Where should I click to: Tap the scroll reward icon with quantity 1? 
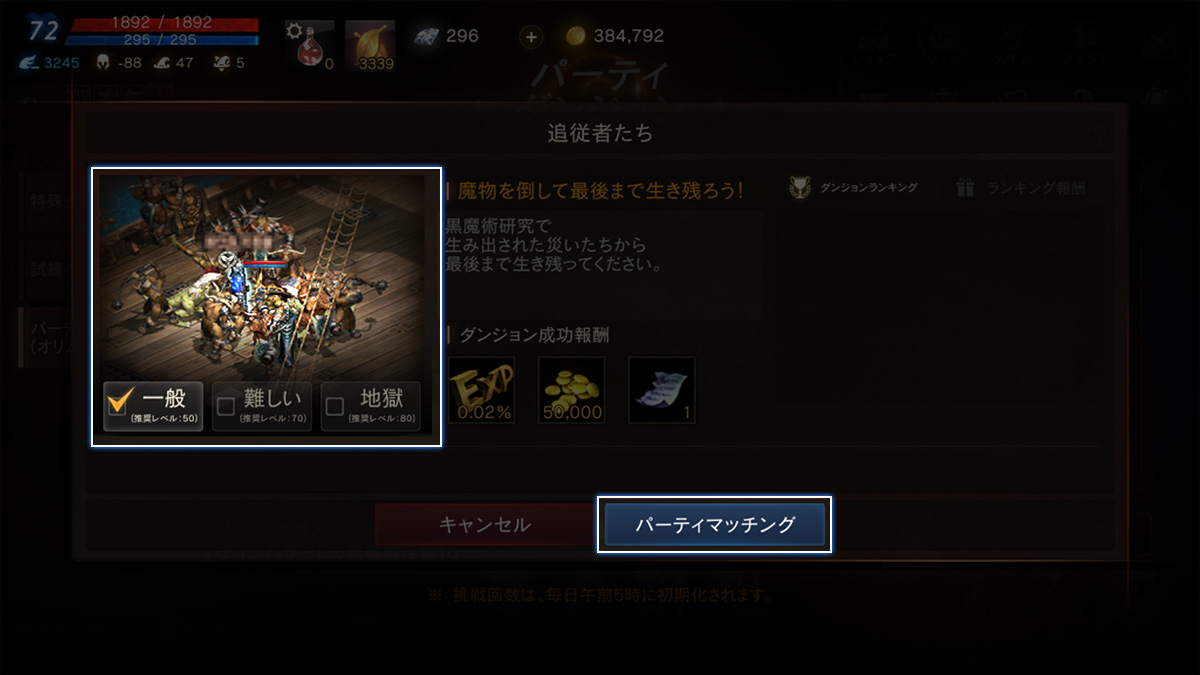pyautogui.click(x=662, y=390)
